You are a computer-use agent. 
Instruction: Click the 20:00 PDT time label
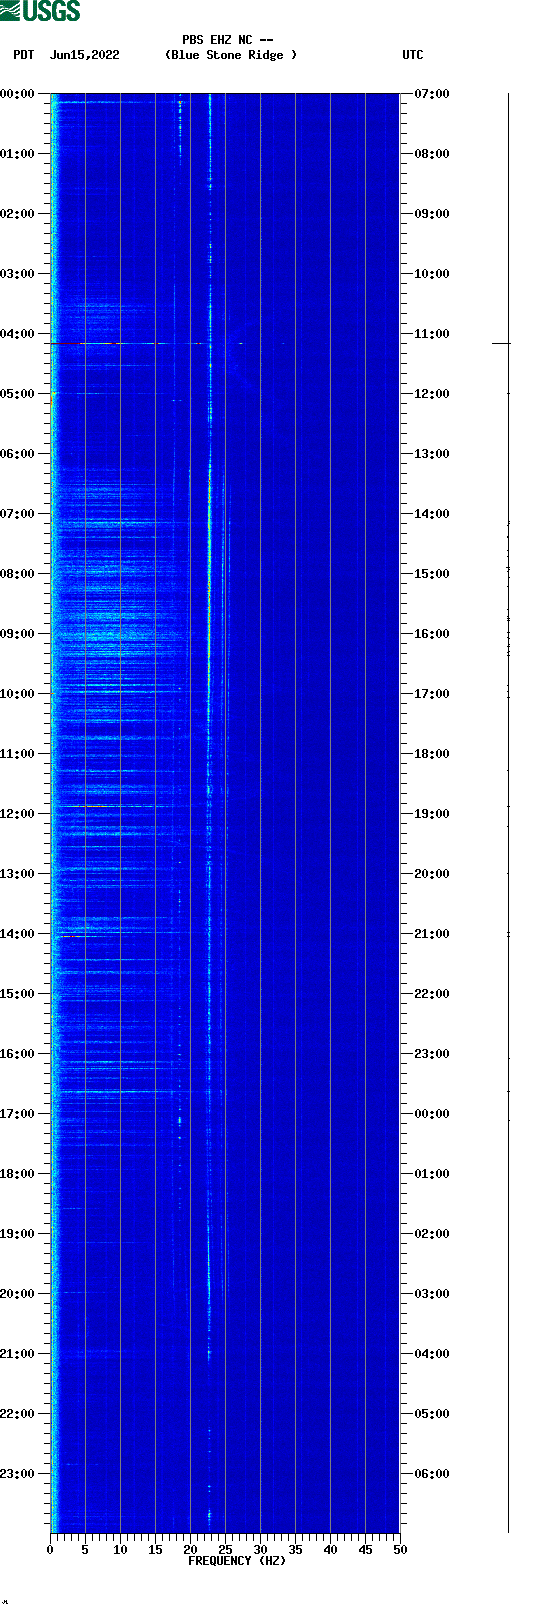click(17, 1294)
